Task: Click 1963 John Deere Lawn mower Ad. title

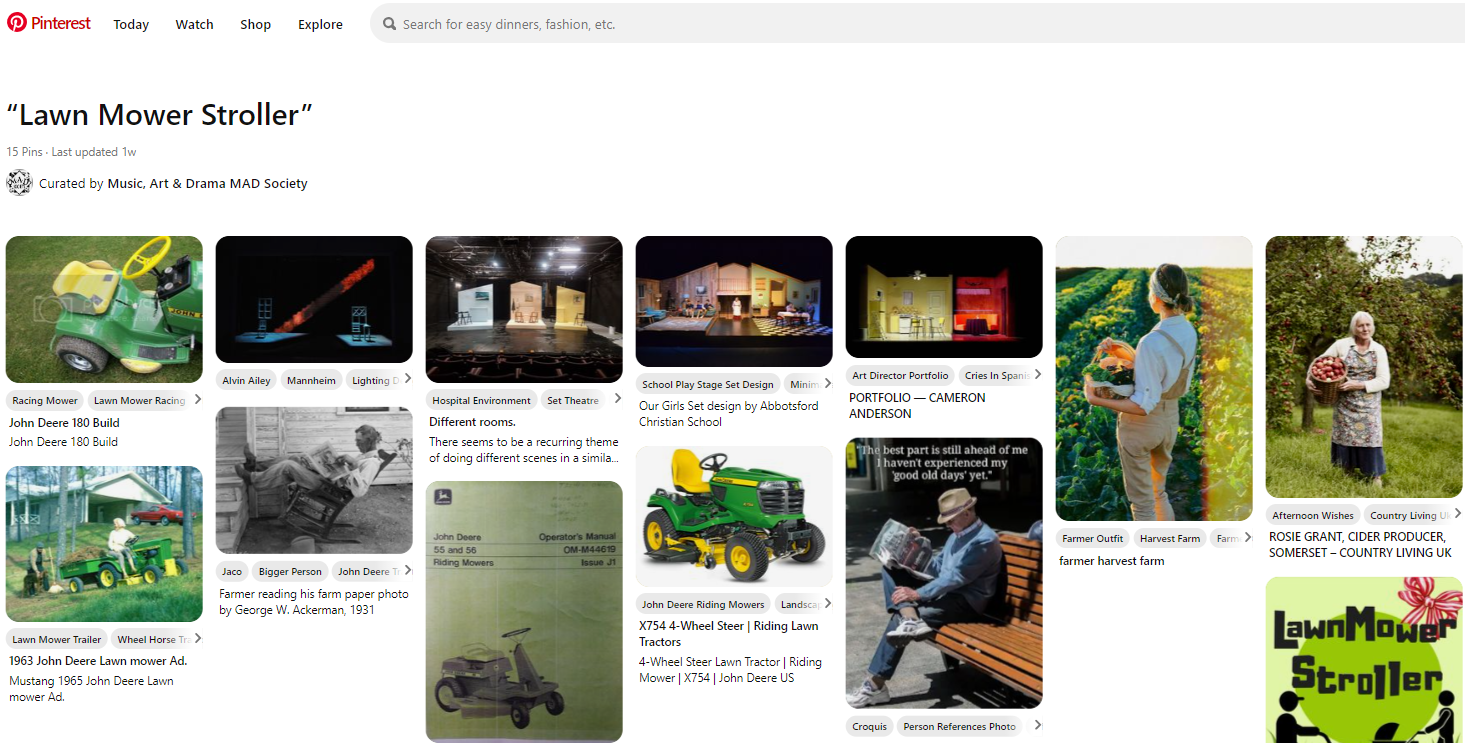Action: click(x=98, y=661)
